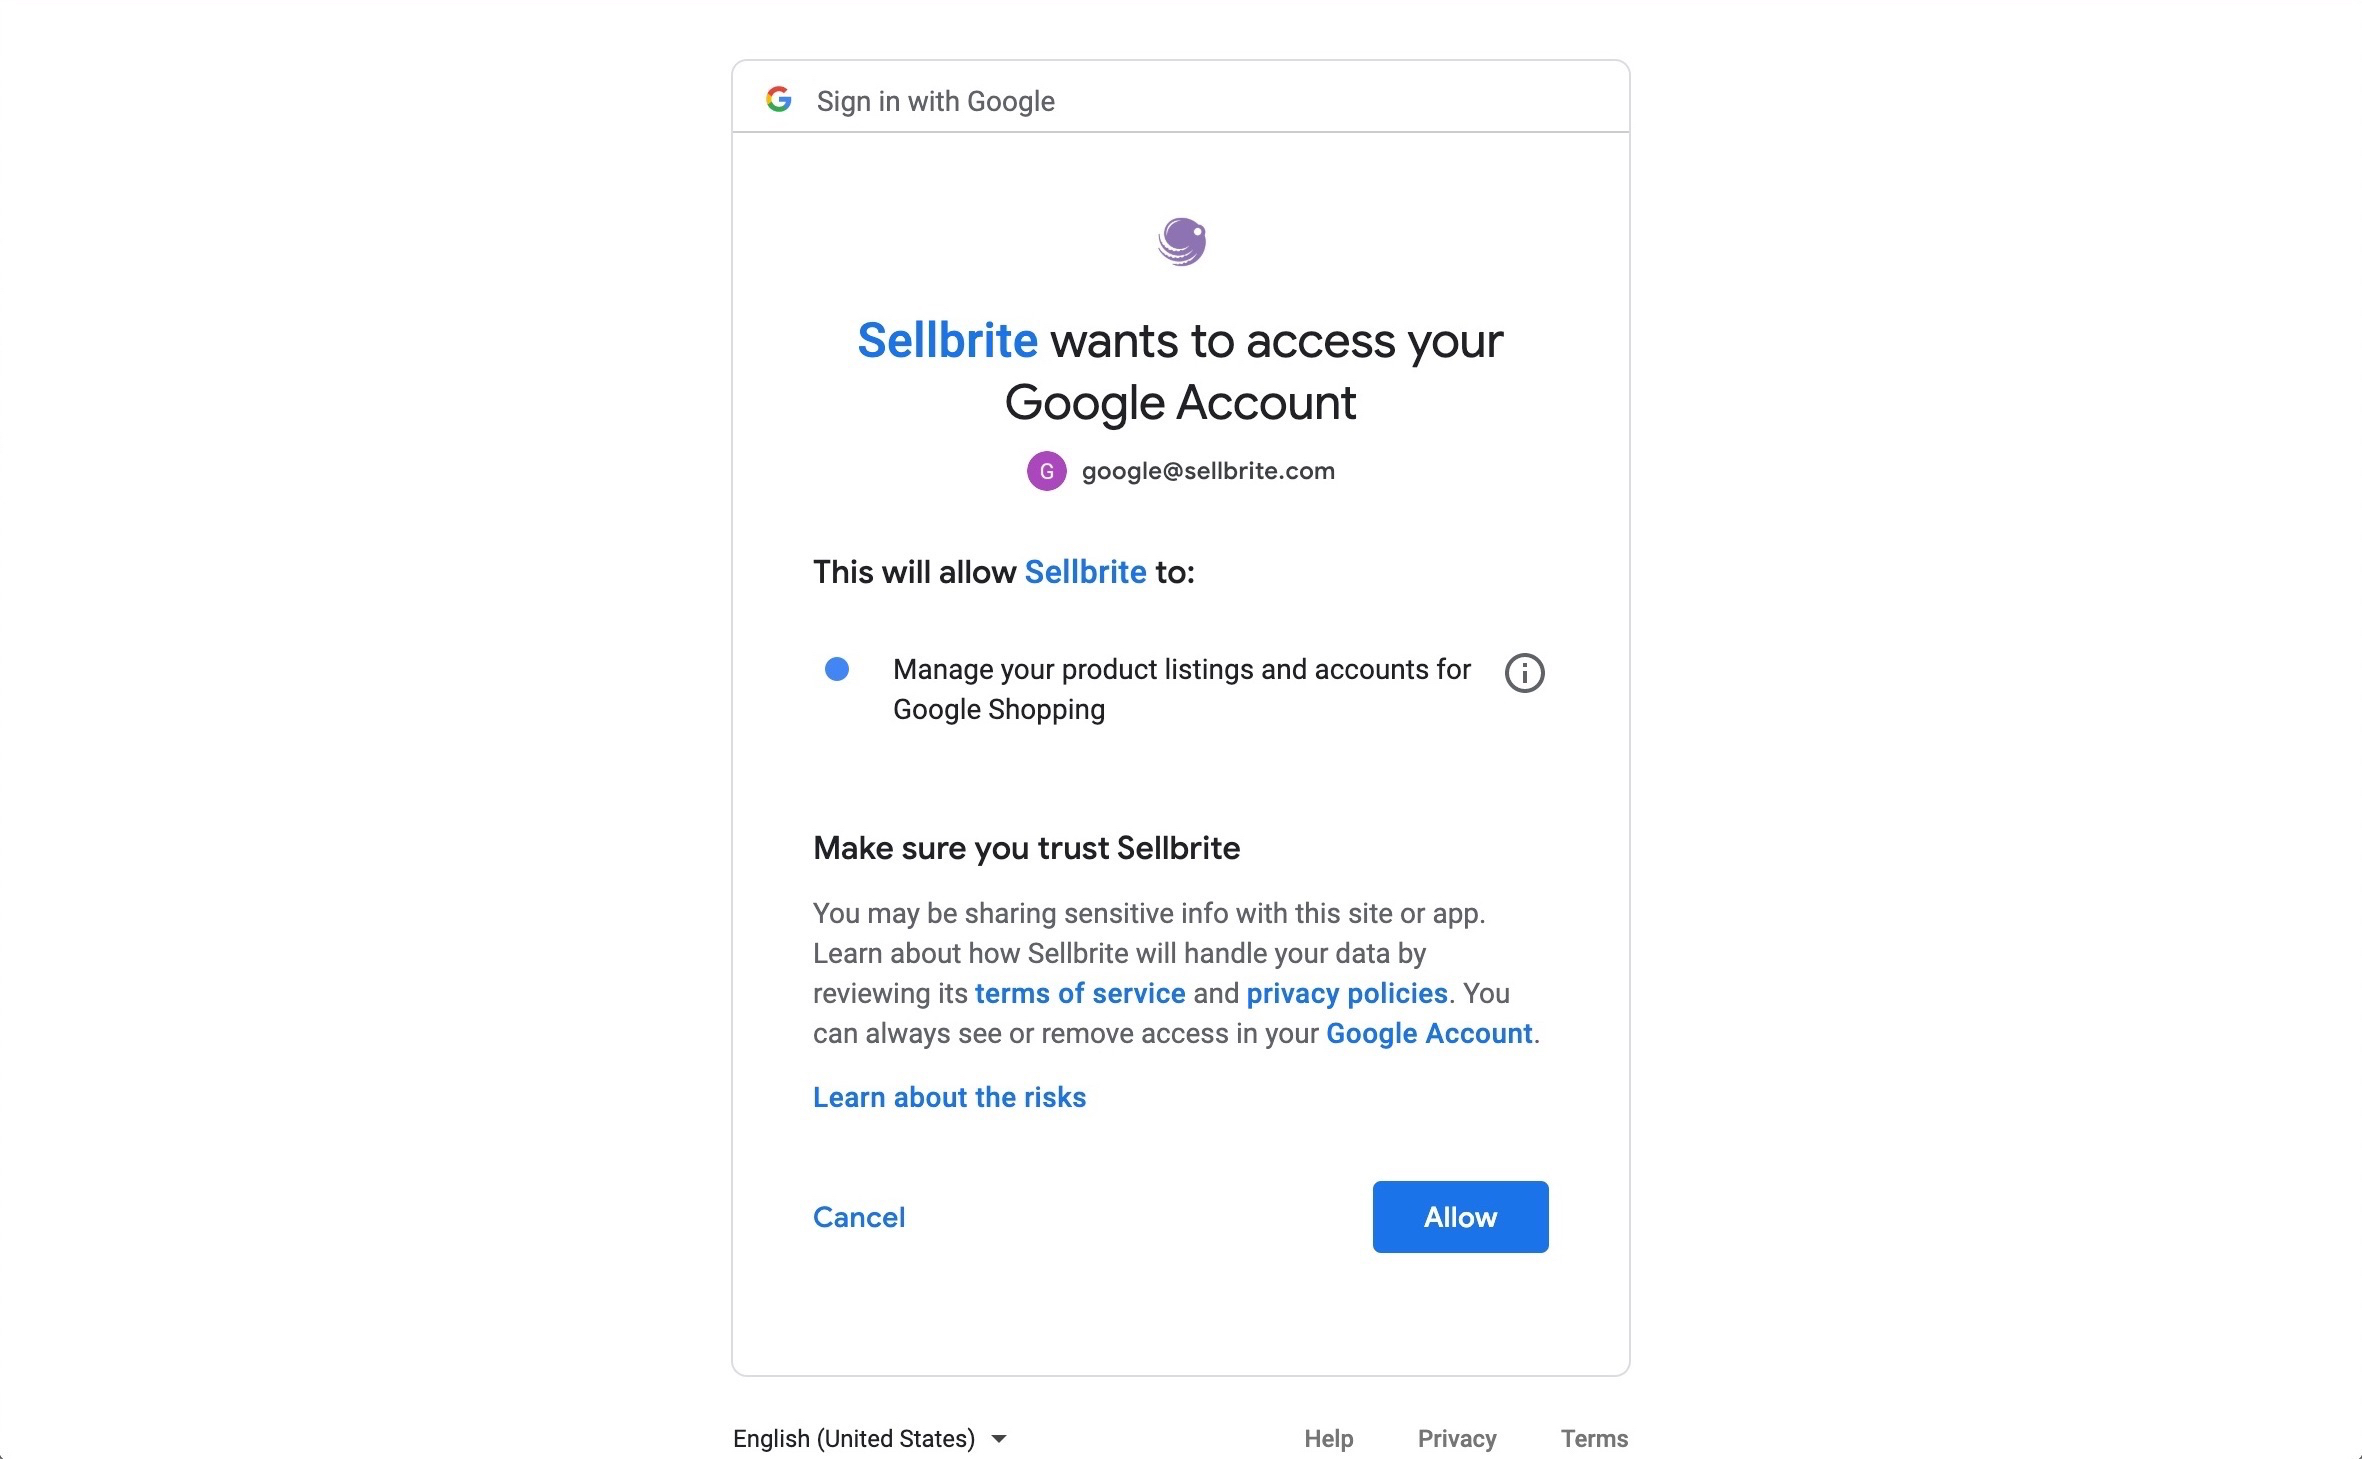Open the privacy policies link
Image resolution: width=2362 pixels, height=1459 pixels.
point(1347,993)
